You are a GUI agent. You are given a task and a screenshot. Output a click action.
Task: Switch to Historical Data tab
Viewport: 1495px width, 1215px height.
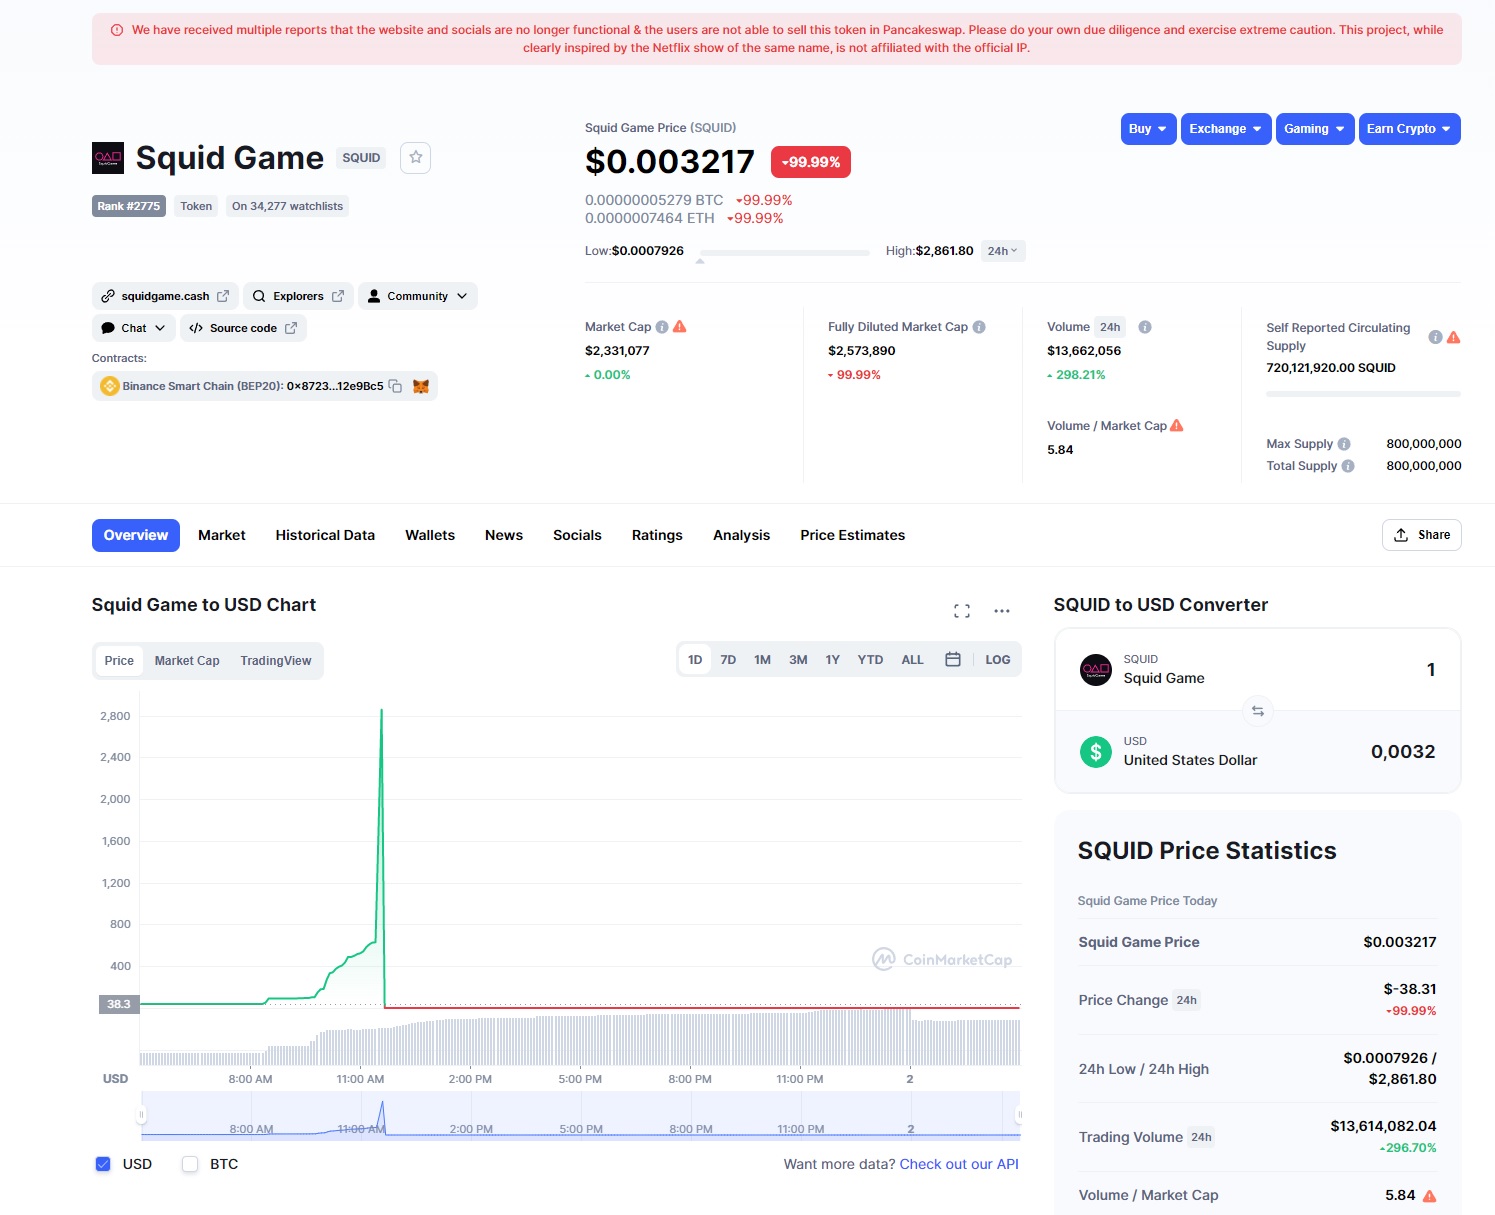325,535
